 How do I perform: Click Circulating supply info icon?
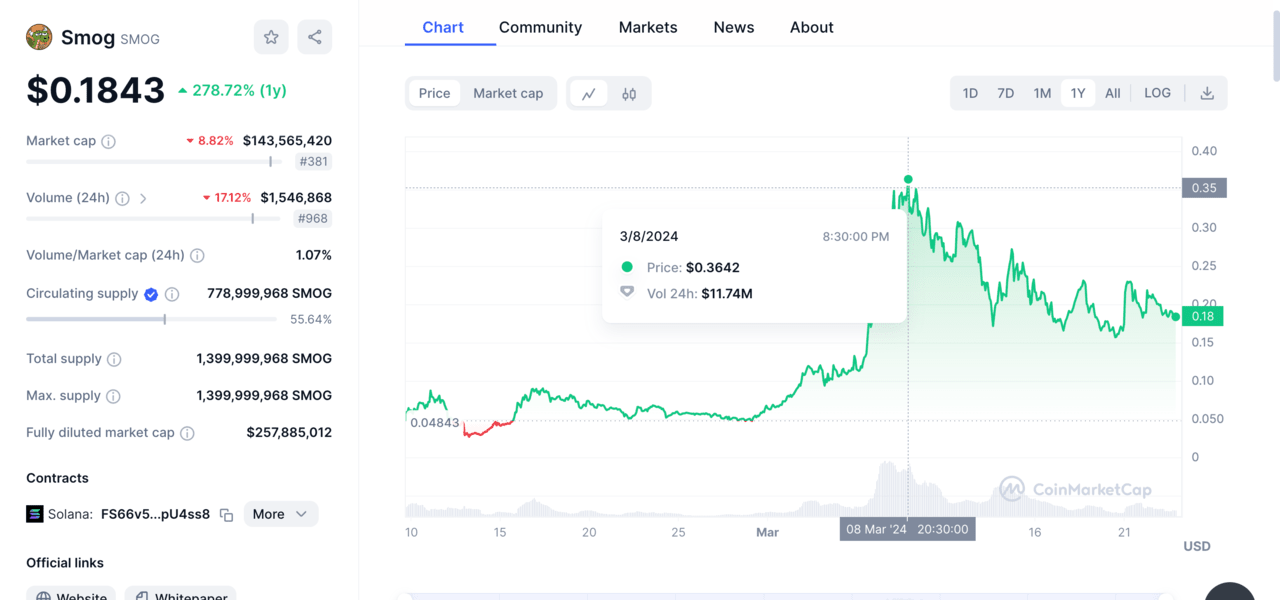click(172, 294)
